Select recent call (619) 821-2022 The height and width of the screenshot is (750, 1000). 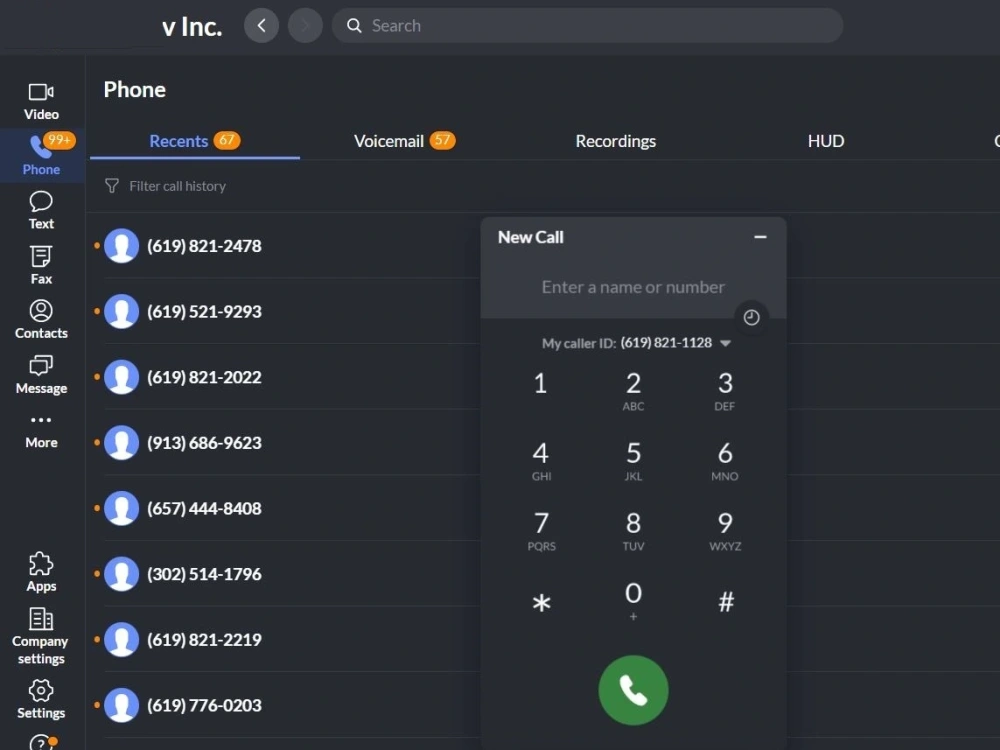[204, 377]
